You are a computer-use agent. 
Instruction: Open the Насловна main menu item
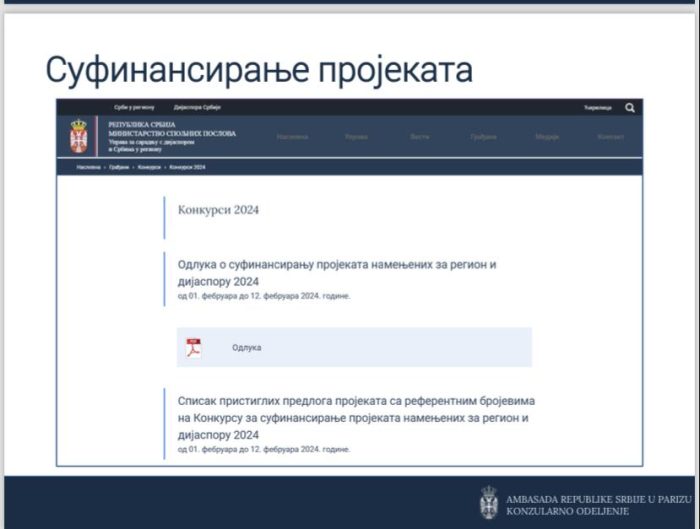click(x=292, y=136)
